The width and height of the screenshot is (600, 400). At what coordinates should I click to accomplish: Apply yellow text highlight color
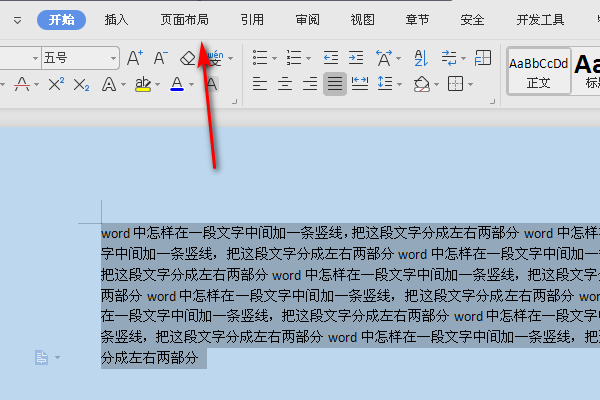[143, 84]
